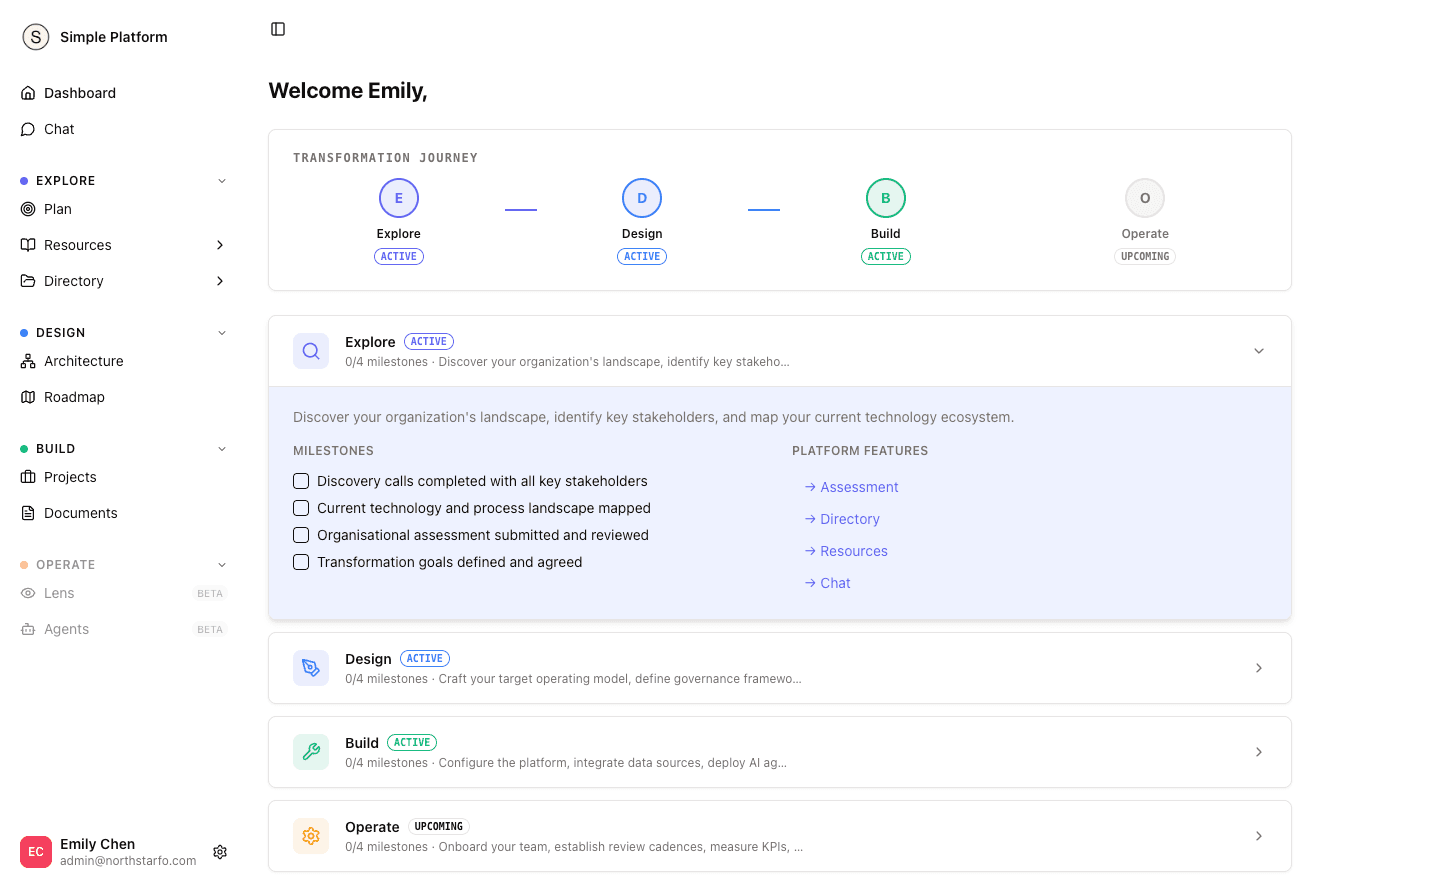Click the Documents file icon
1441x890 pixels.
[28, 513]
